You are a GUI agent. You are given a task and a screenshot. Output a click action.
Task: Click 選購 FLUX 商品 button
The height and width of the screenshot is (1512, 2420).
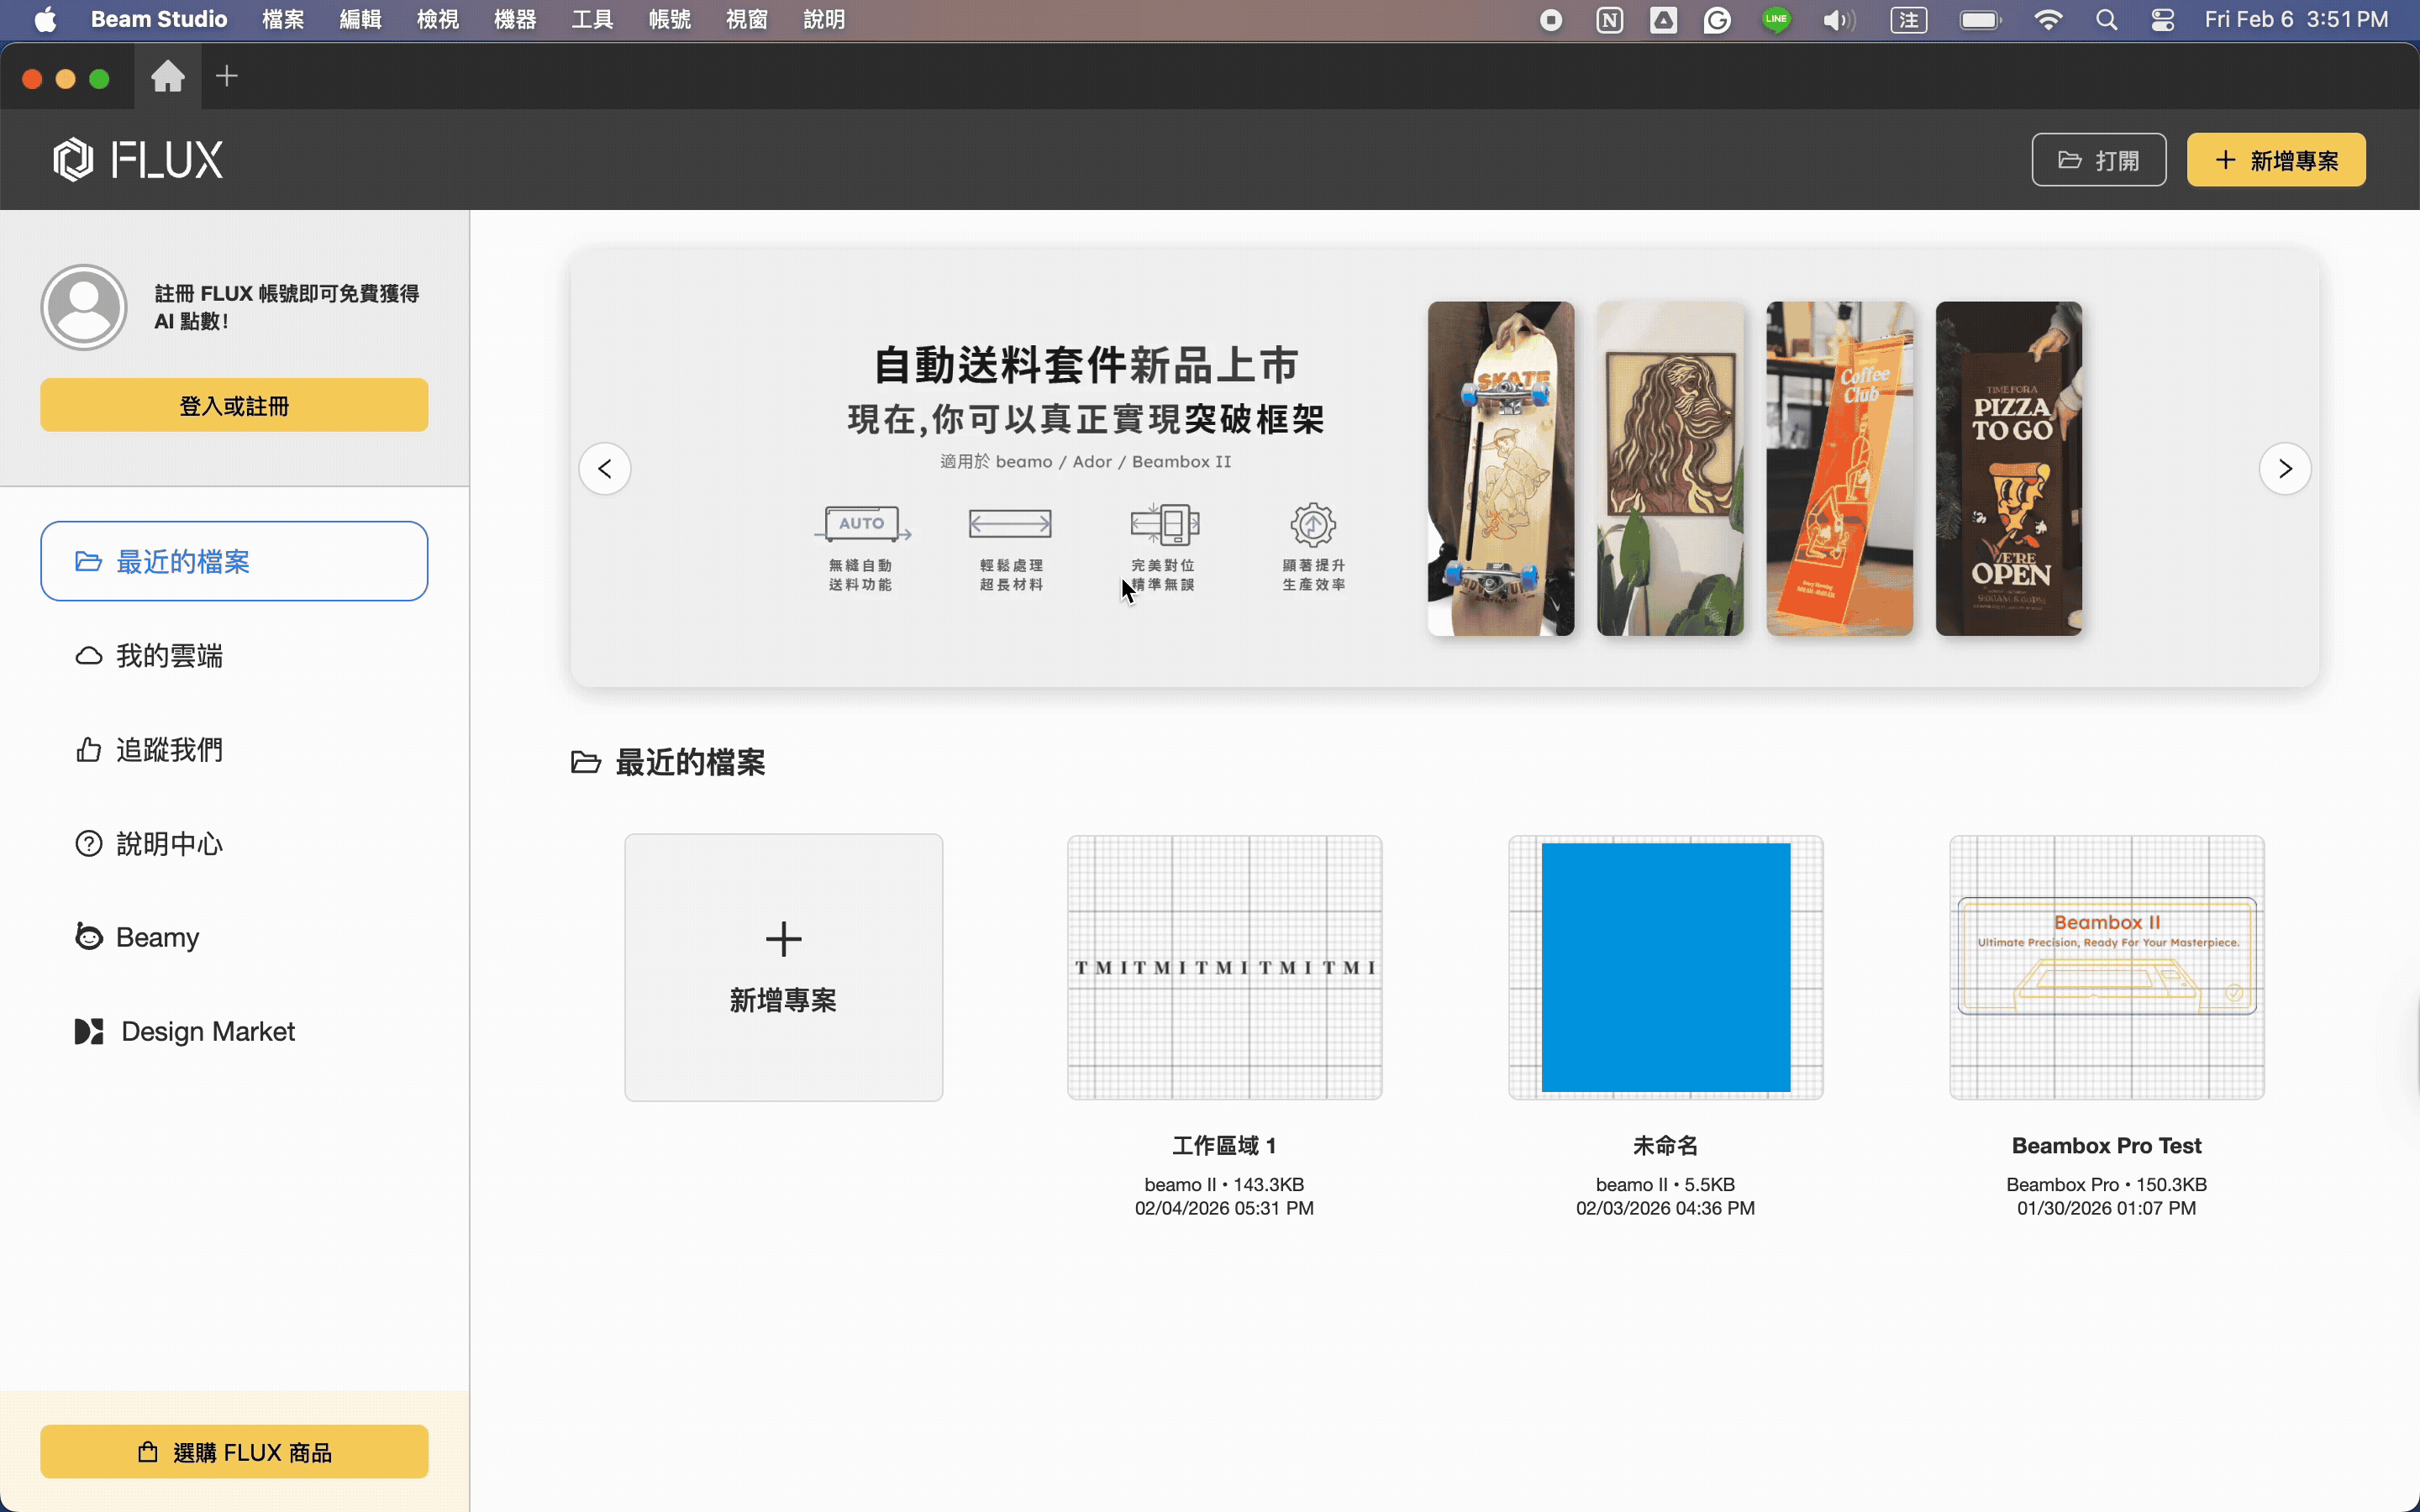pyautogui.click(x=234, y=1451)
